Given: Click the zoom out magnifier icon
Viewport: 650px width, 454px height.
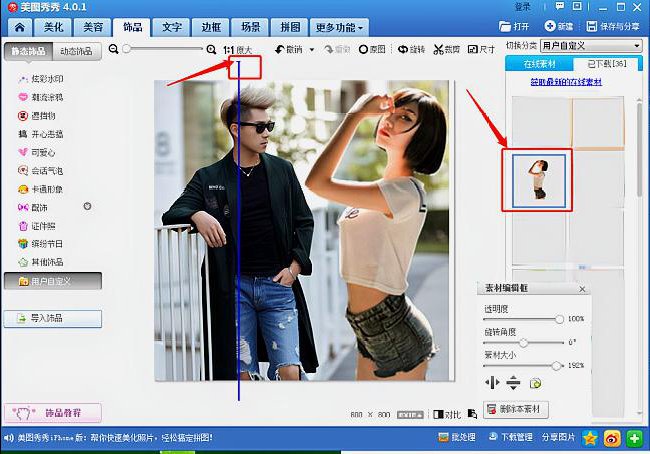Looking at the screenshot, I should point(113,49).
